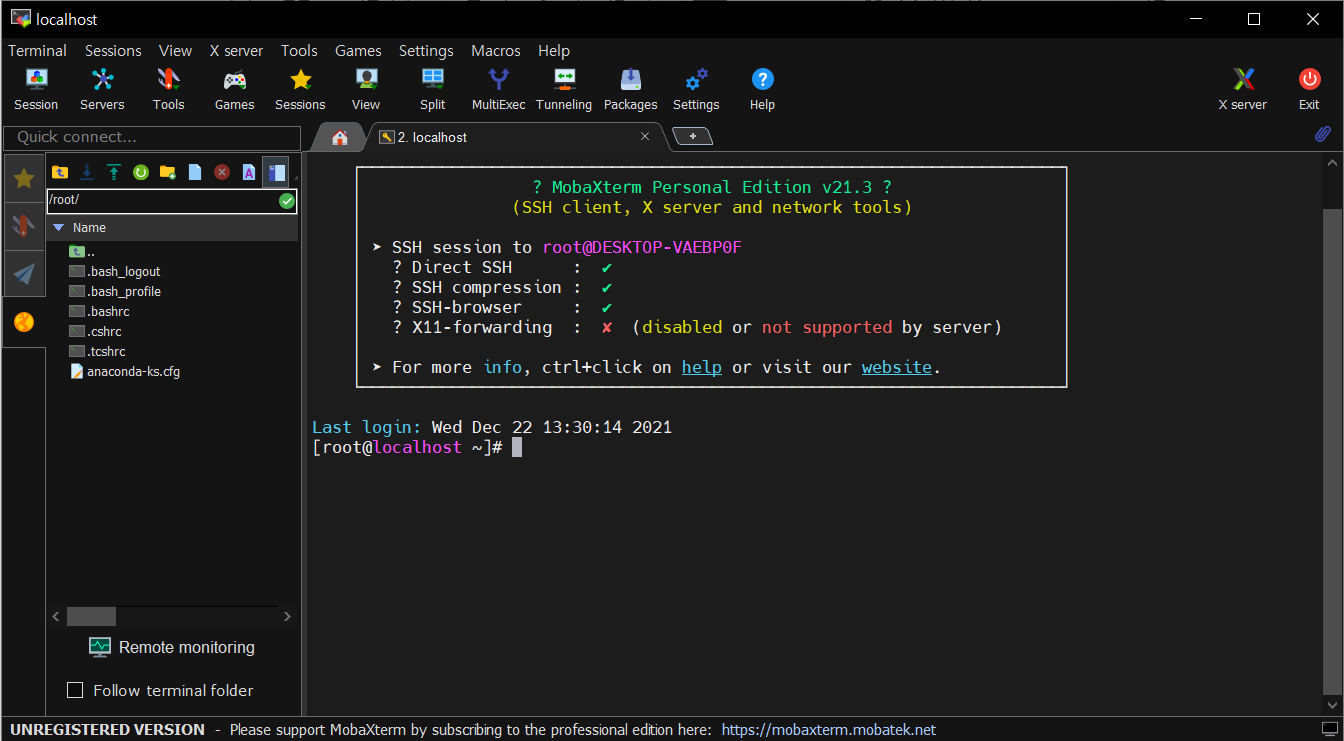Click the Quick connect input field
The image size is (1344, 741).
click(152, 137)
